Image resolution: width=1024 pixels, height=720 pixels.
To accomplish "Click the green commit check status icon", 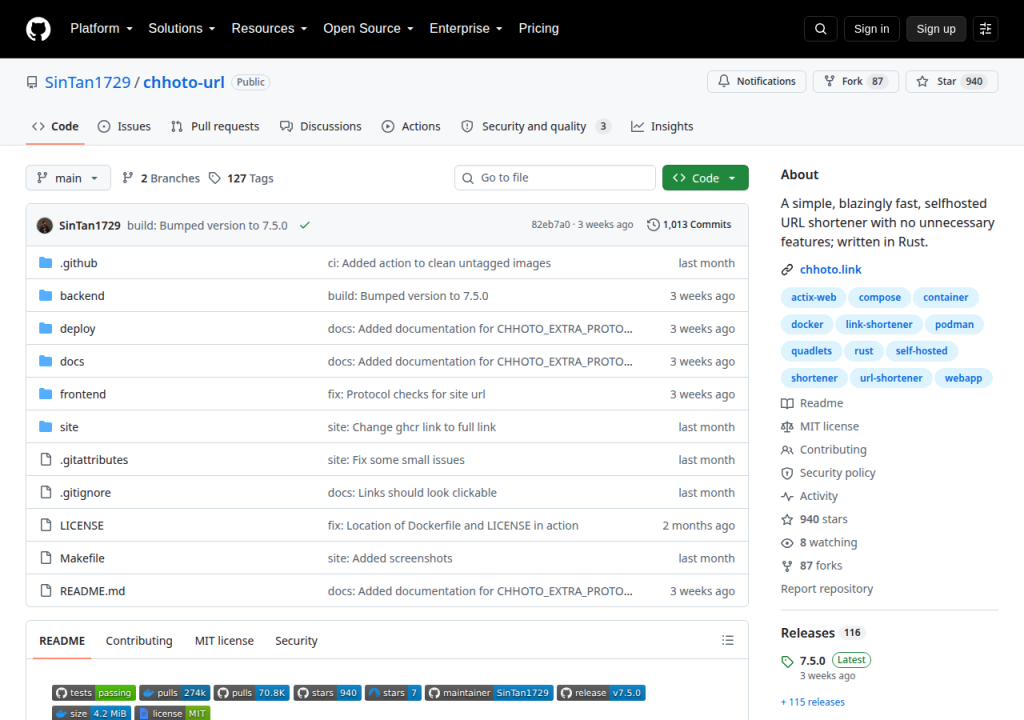I will tap(304, 225).
